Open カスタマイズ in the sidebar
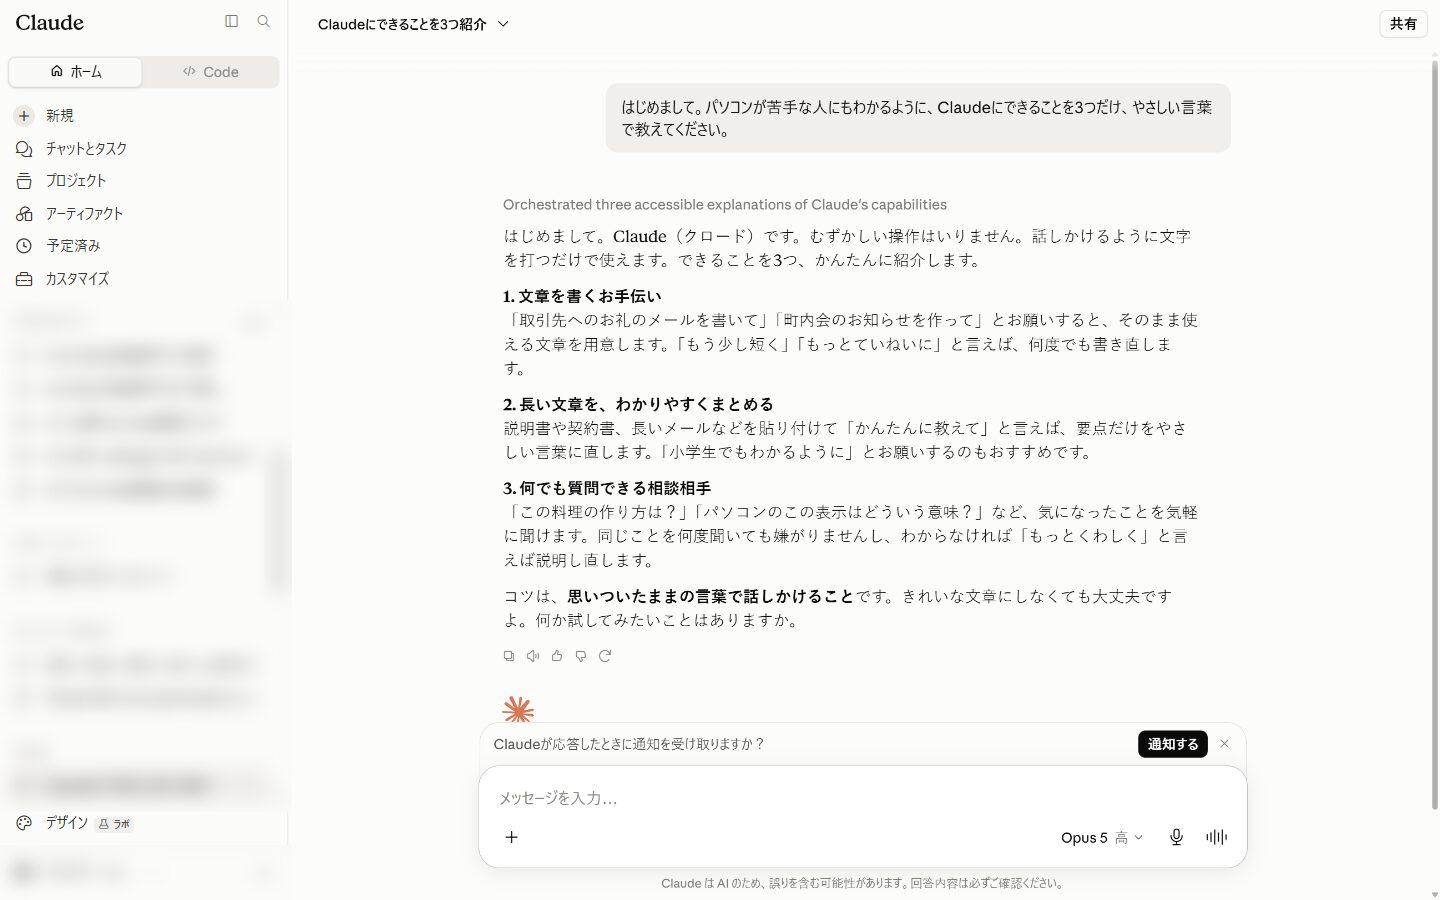The image size is (1440, 900). click(x=144, y=279)
